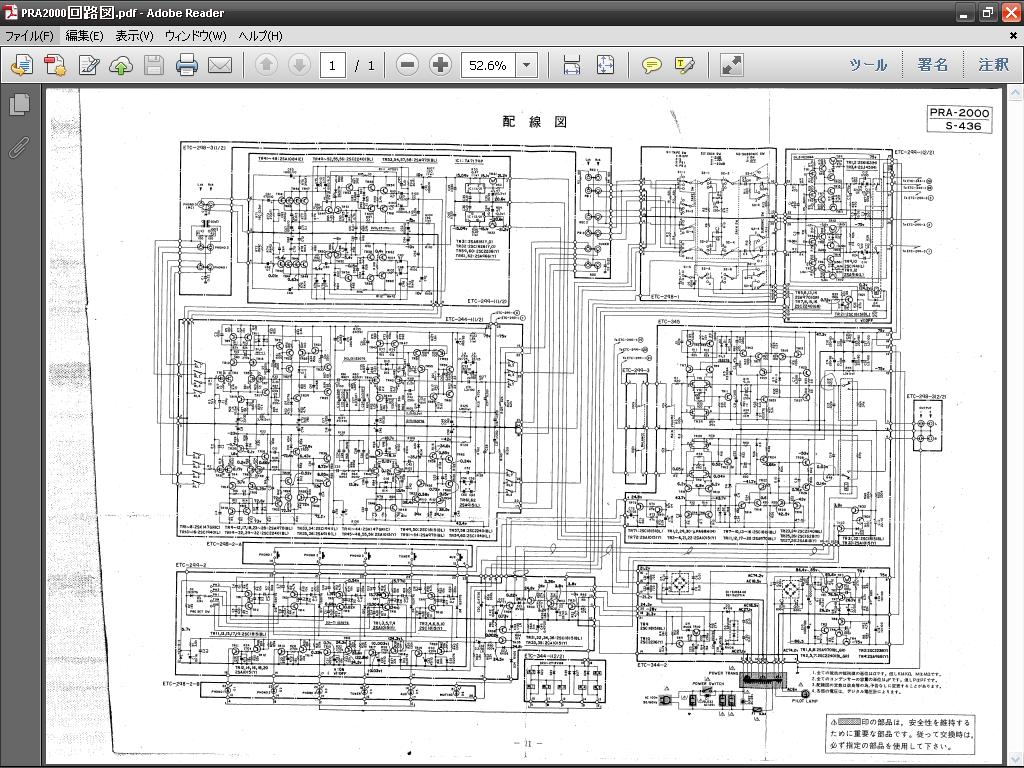Expand the 52.6% zoom dropdown arrow
Screen dimensions: 1024x768
pyautogui.click(x=526, y=65)
